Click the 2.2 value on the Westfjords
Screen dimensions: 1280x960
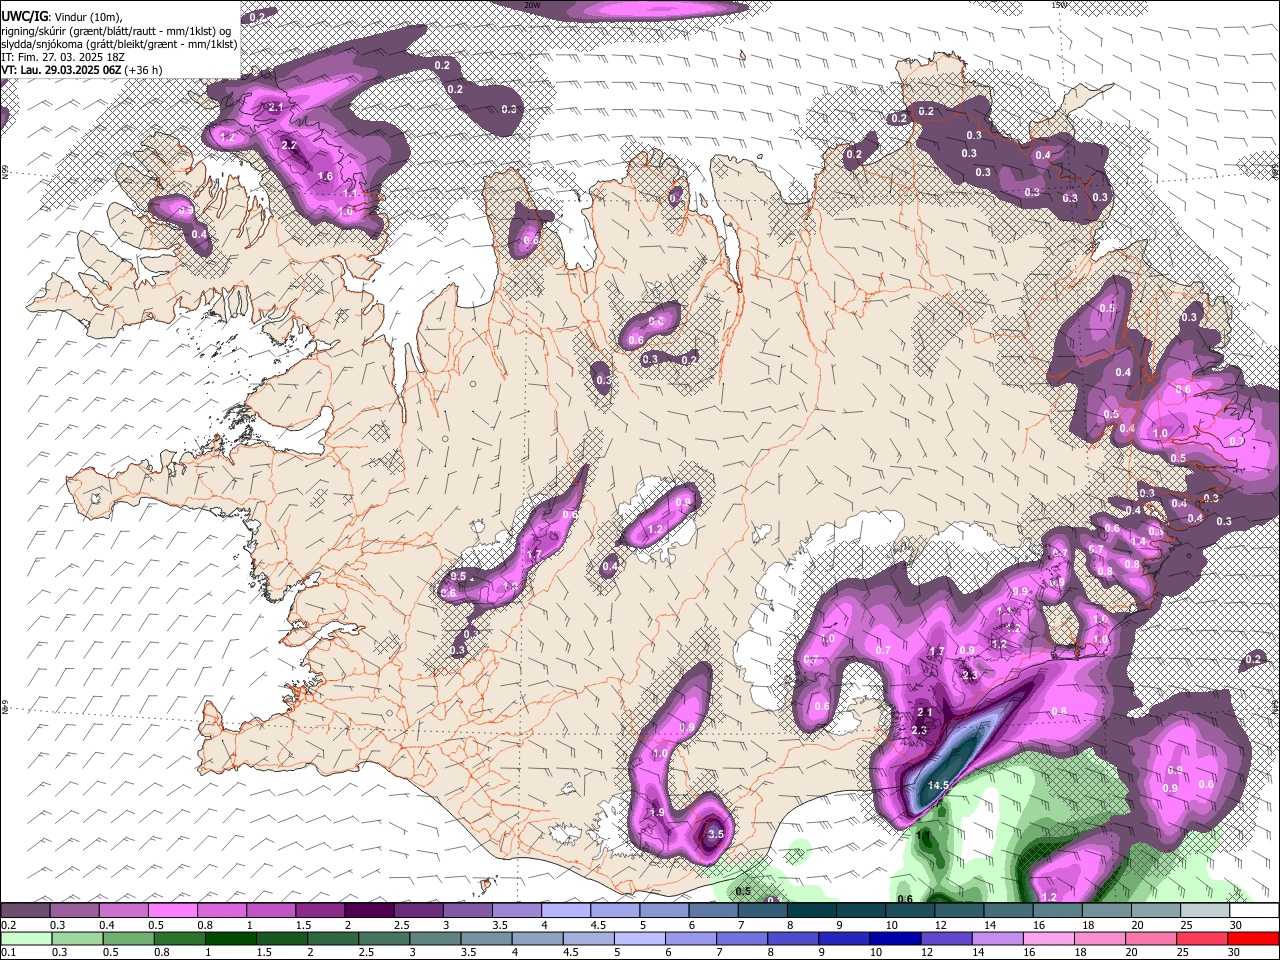tap(289, 146)
